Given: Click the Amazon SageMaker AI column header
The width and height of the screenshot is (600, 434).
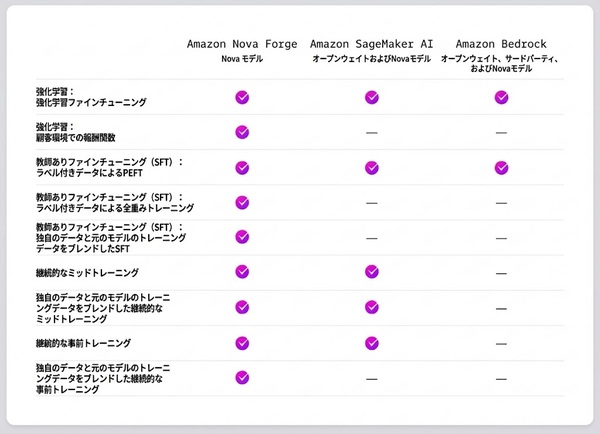Looking at the screenshot, I should coord(371,44).
